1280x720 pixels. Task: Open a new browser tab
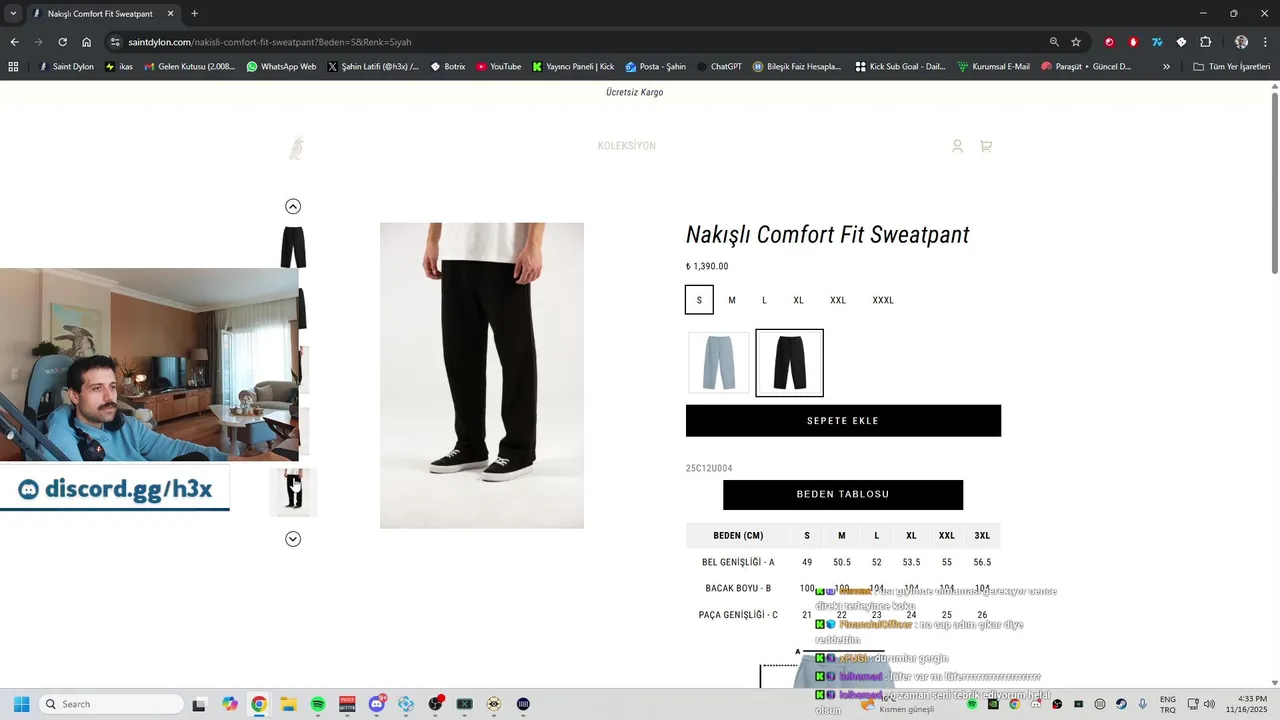(x=195, y=14)
